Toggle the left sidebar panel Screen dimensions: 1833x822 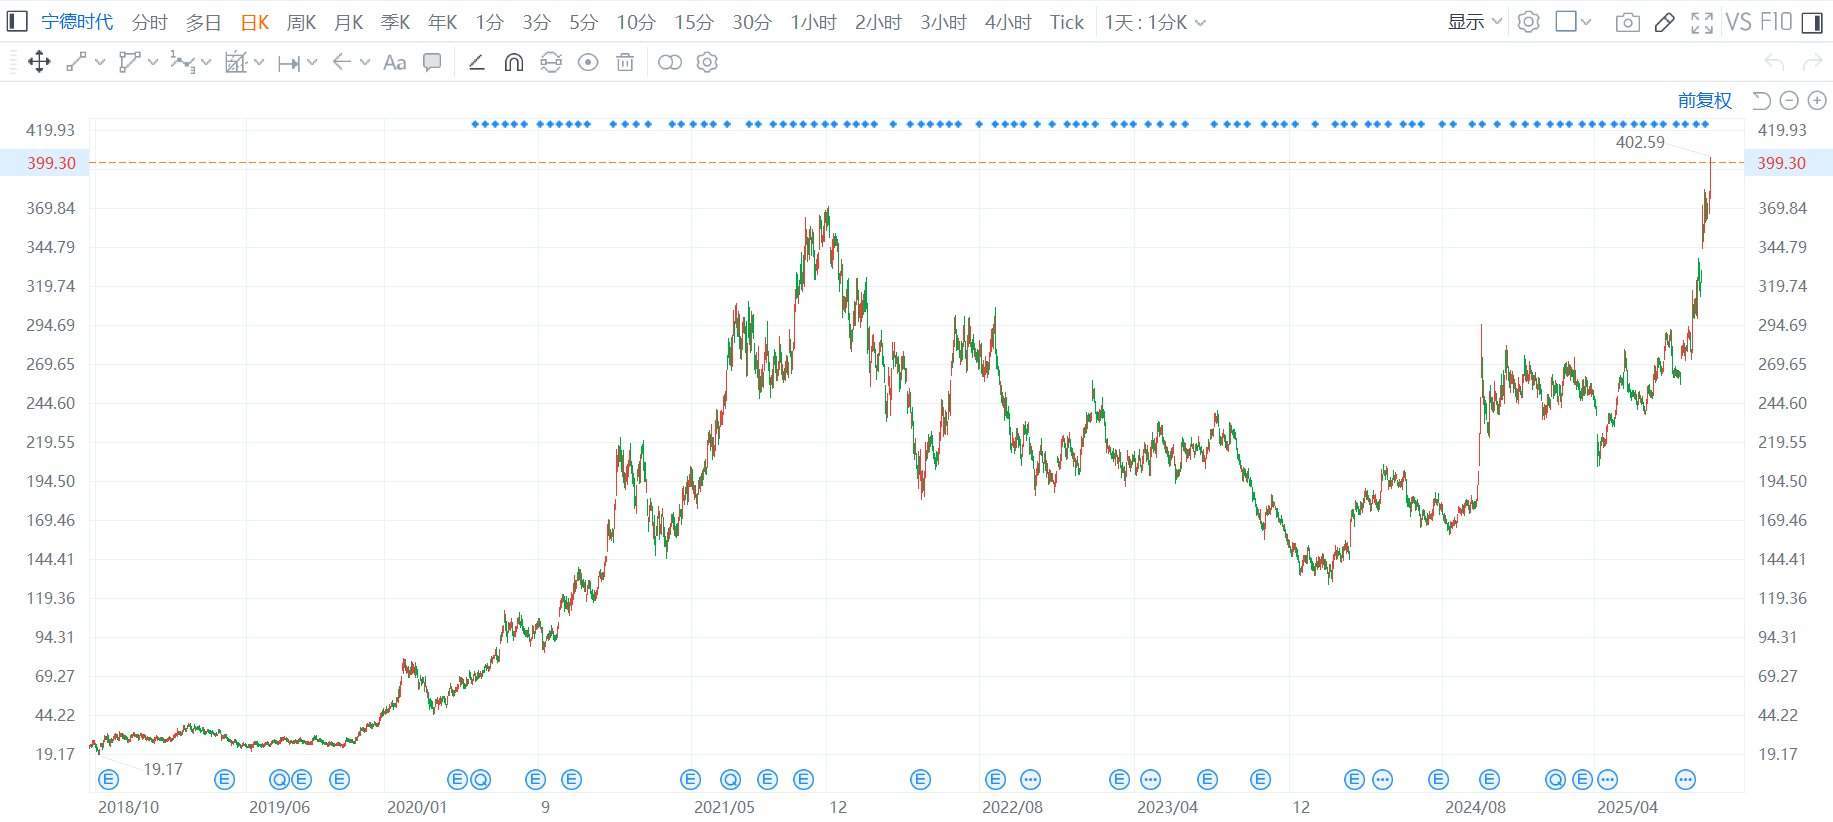[x=17, y=22]
